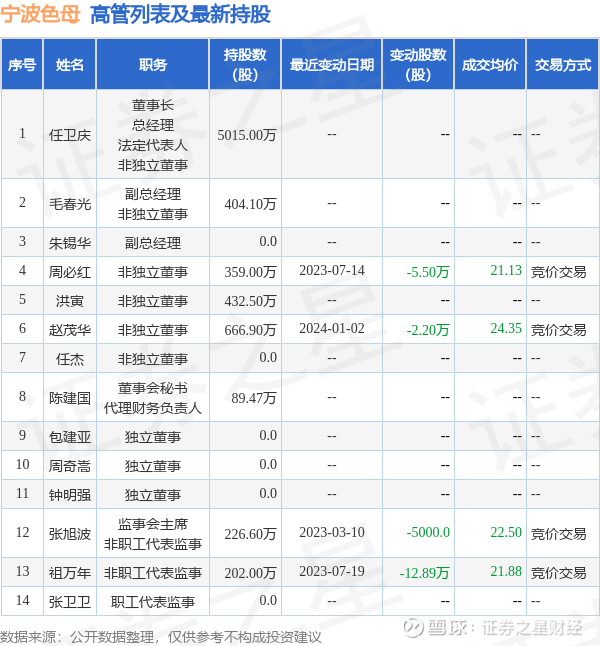Click 竞价交易 in 周必红's row
600x646 pixels.
coord(558,272)
